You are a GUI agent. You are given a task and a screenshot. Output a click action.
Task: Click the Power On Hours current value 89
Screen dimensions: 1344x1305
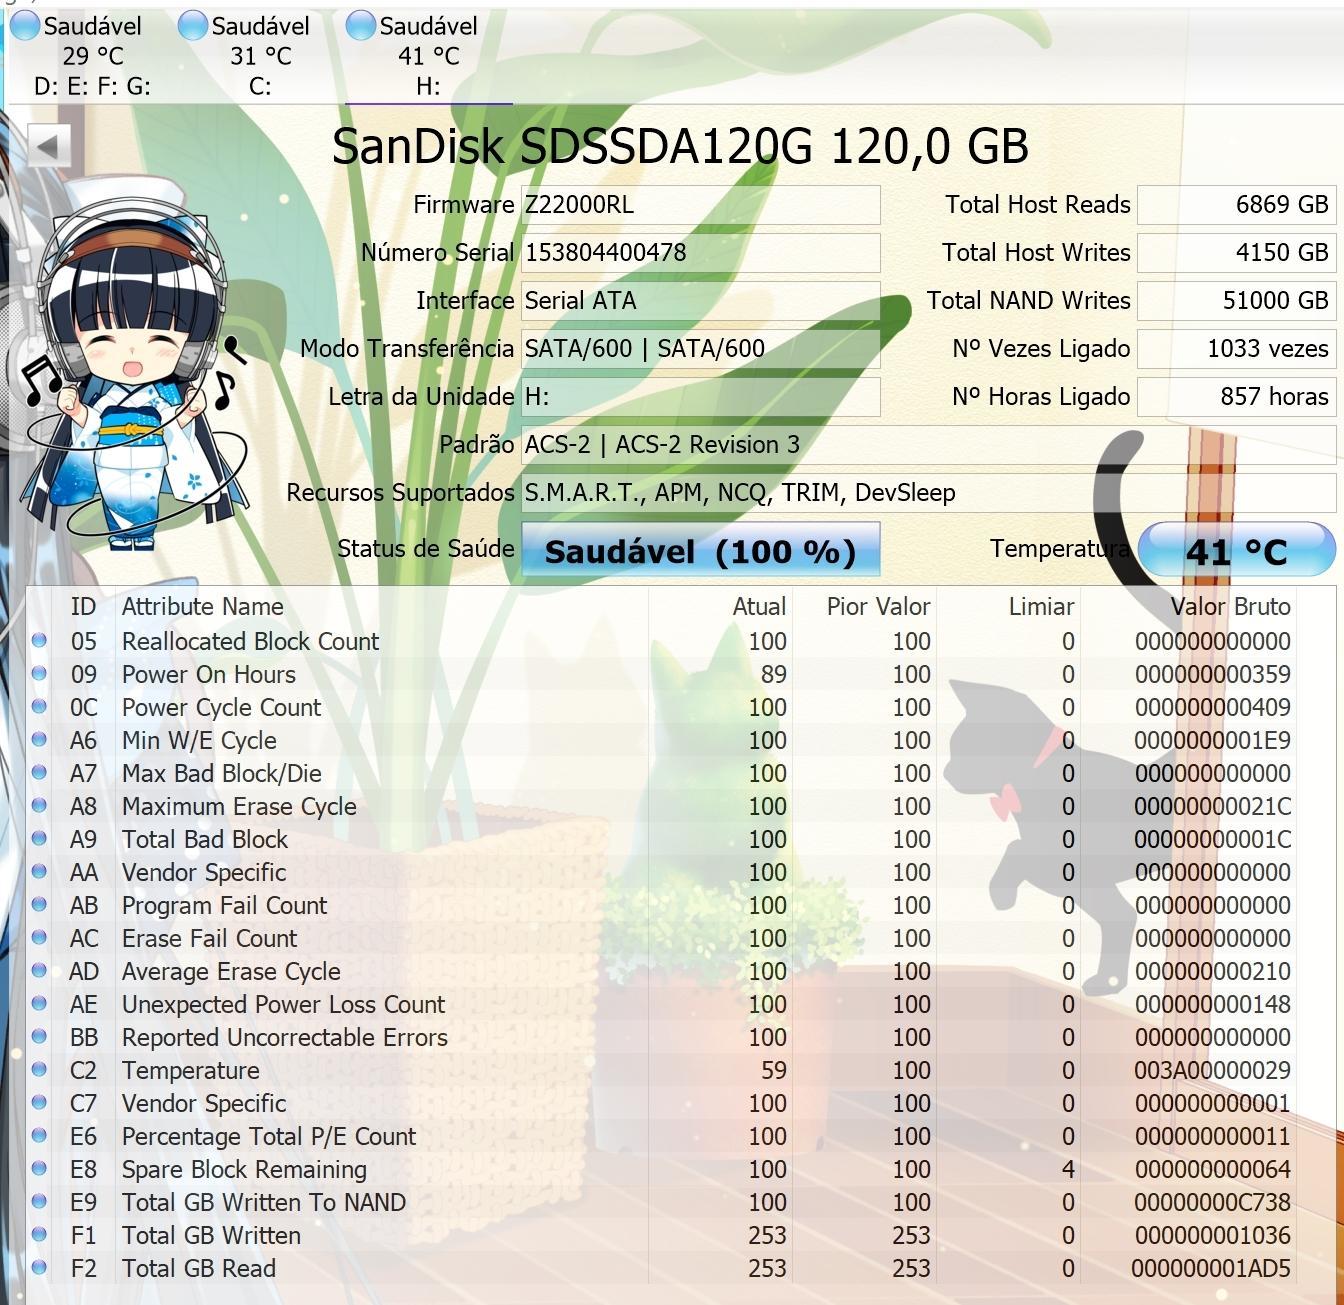pos(773,674)
